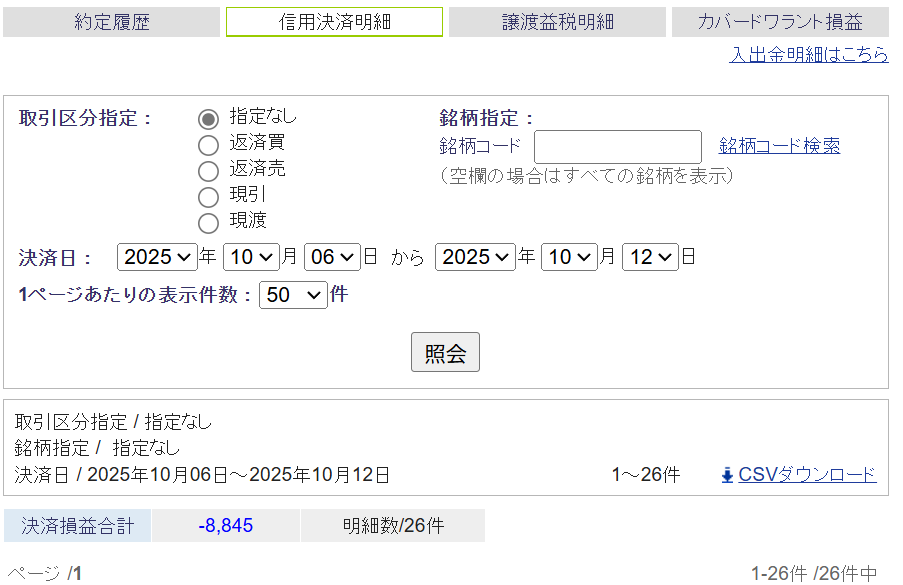Open the end day dropdown showing 12
Viewport: 903px width, 585px height.
650,257
